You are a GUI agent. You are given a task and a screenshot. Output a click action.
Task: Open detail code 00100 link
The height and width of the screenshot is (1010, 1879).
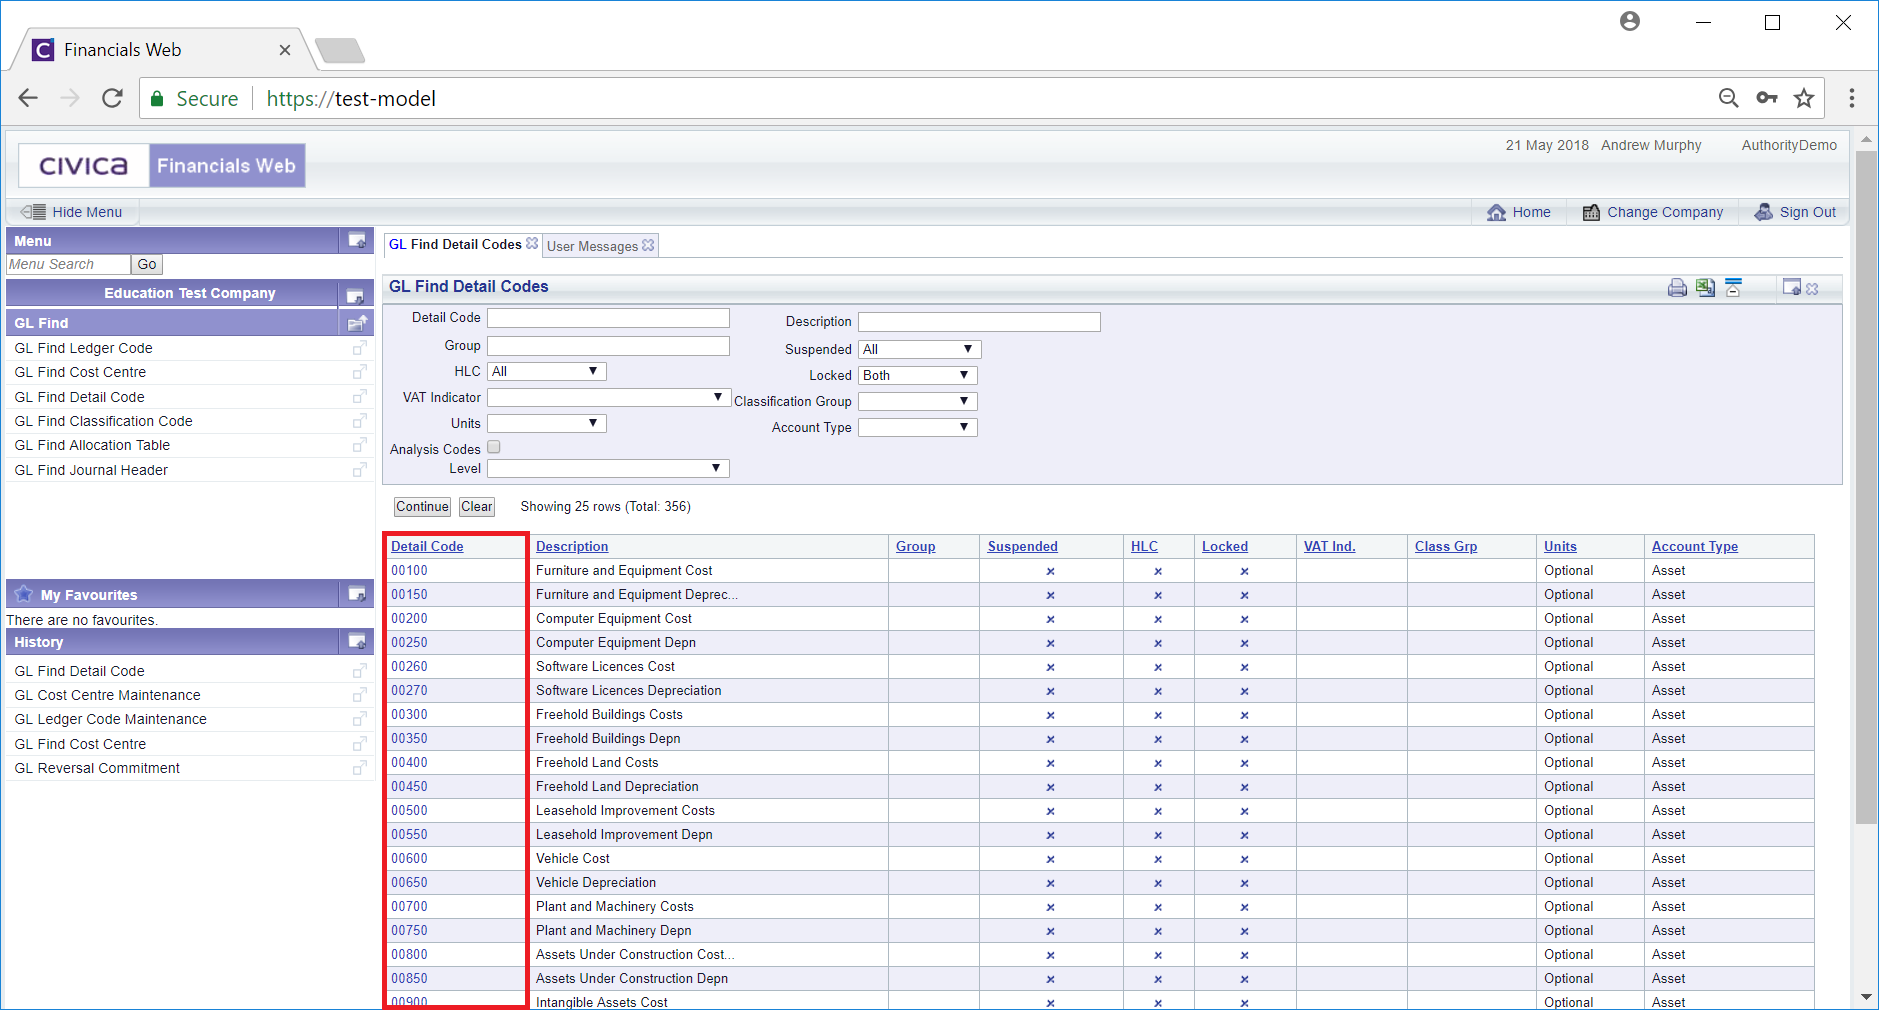409,570
